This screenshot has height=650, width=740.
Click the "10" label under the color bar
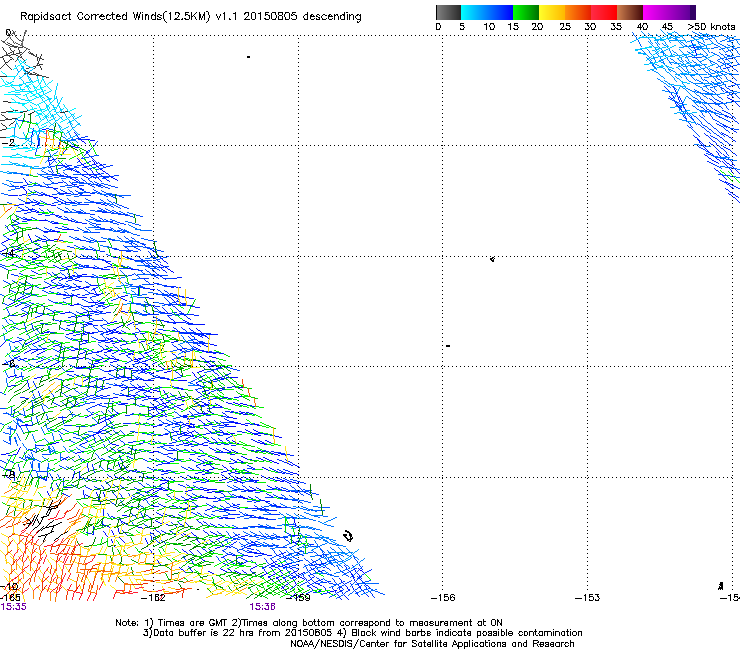coord(489,27)
